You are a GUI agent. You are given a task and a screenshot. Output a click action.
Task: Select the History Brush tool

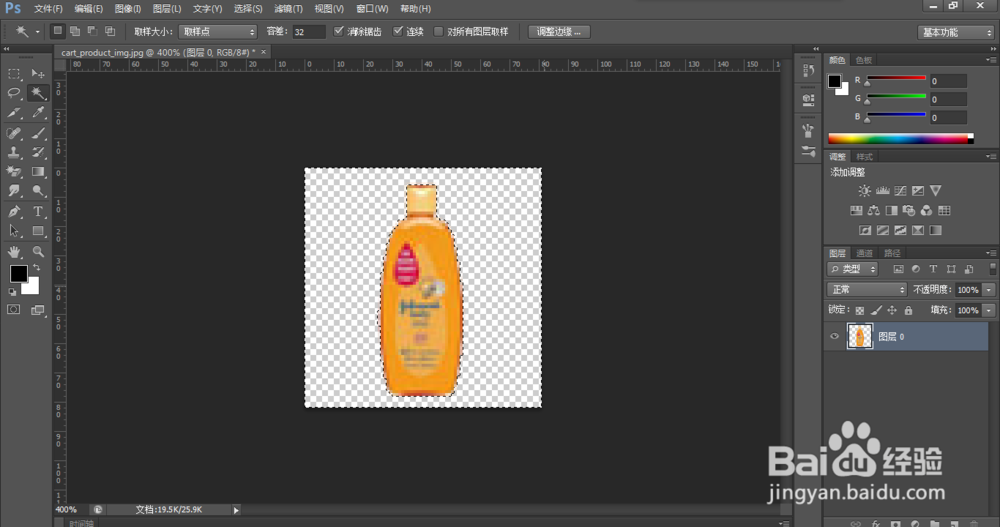pos(38,152)
